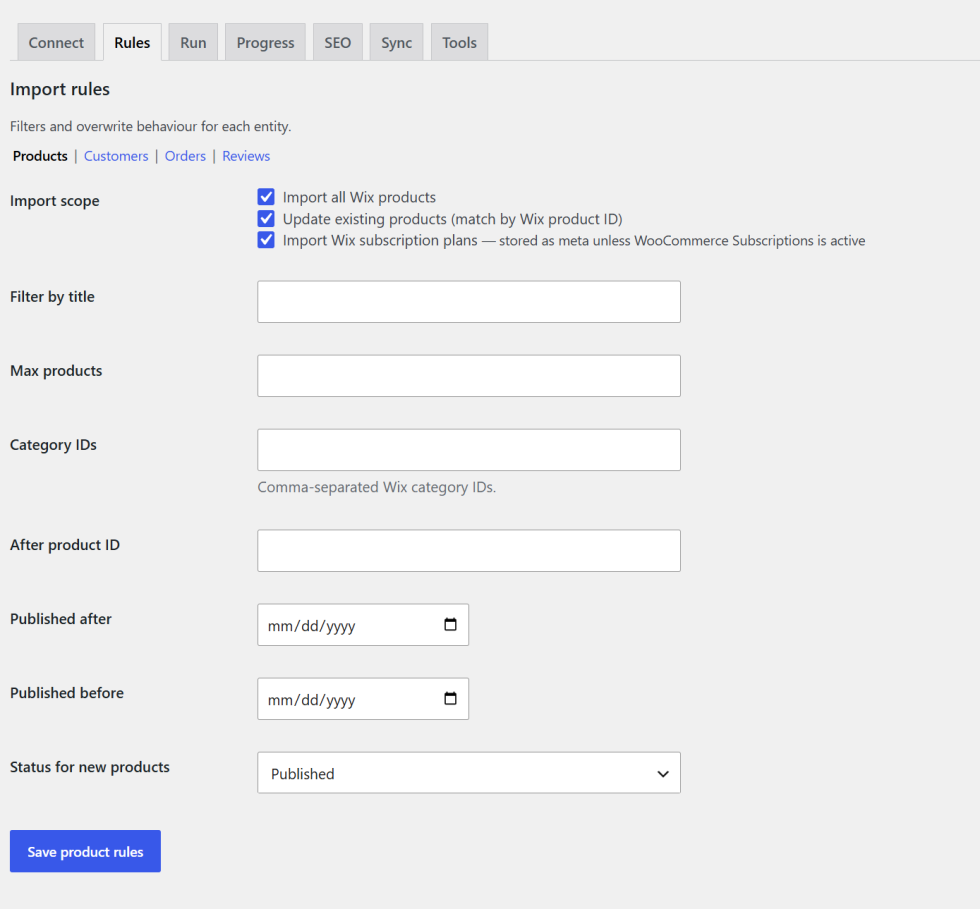Click the Comma-separated Wix category IDs hint

[377, 487]
